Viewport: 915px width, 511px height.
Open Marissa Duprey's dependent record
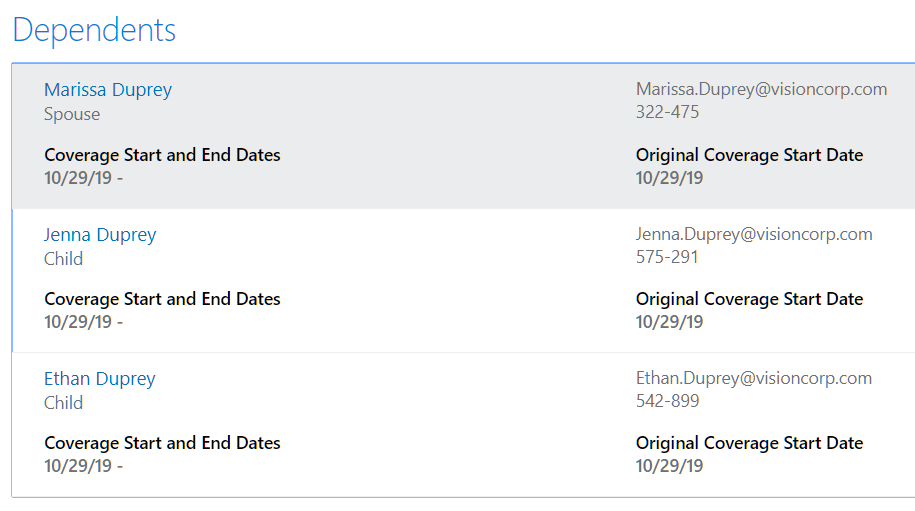(x=108, y=90)
